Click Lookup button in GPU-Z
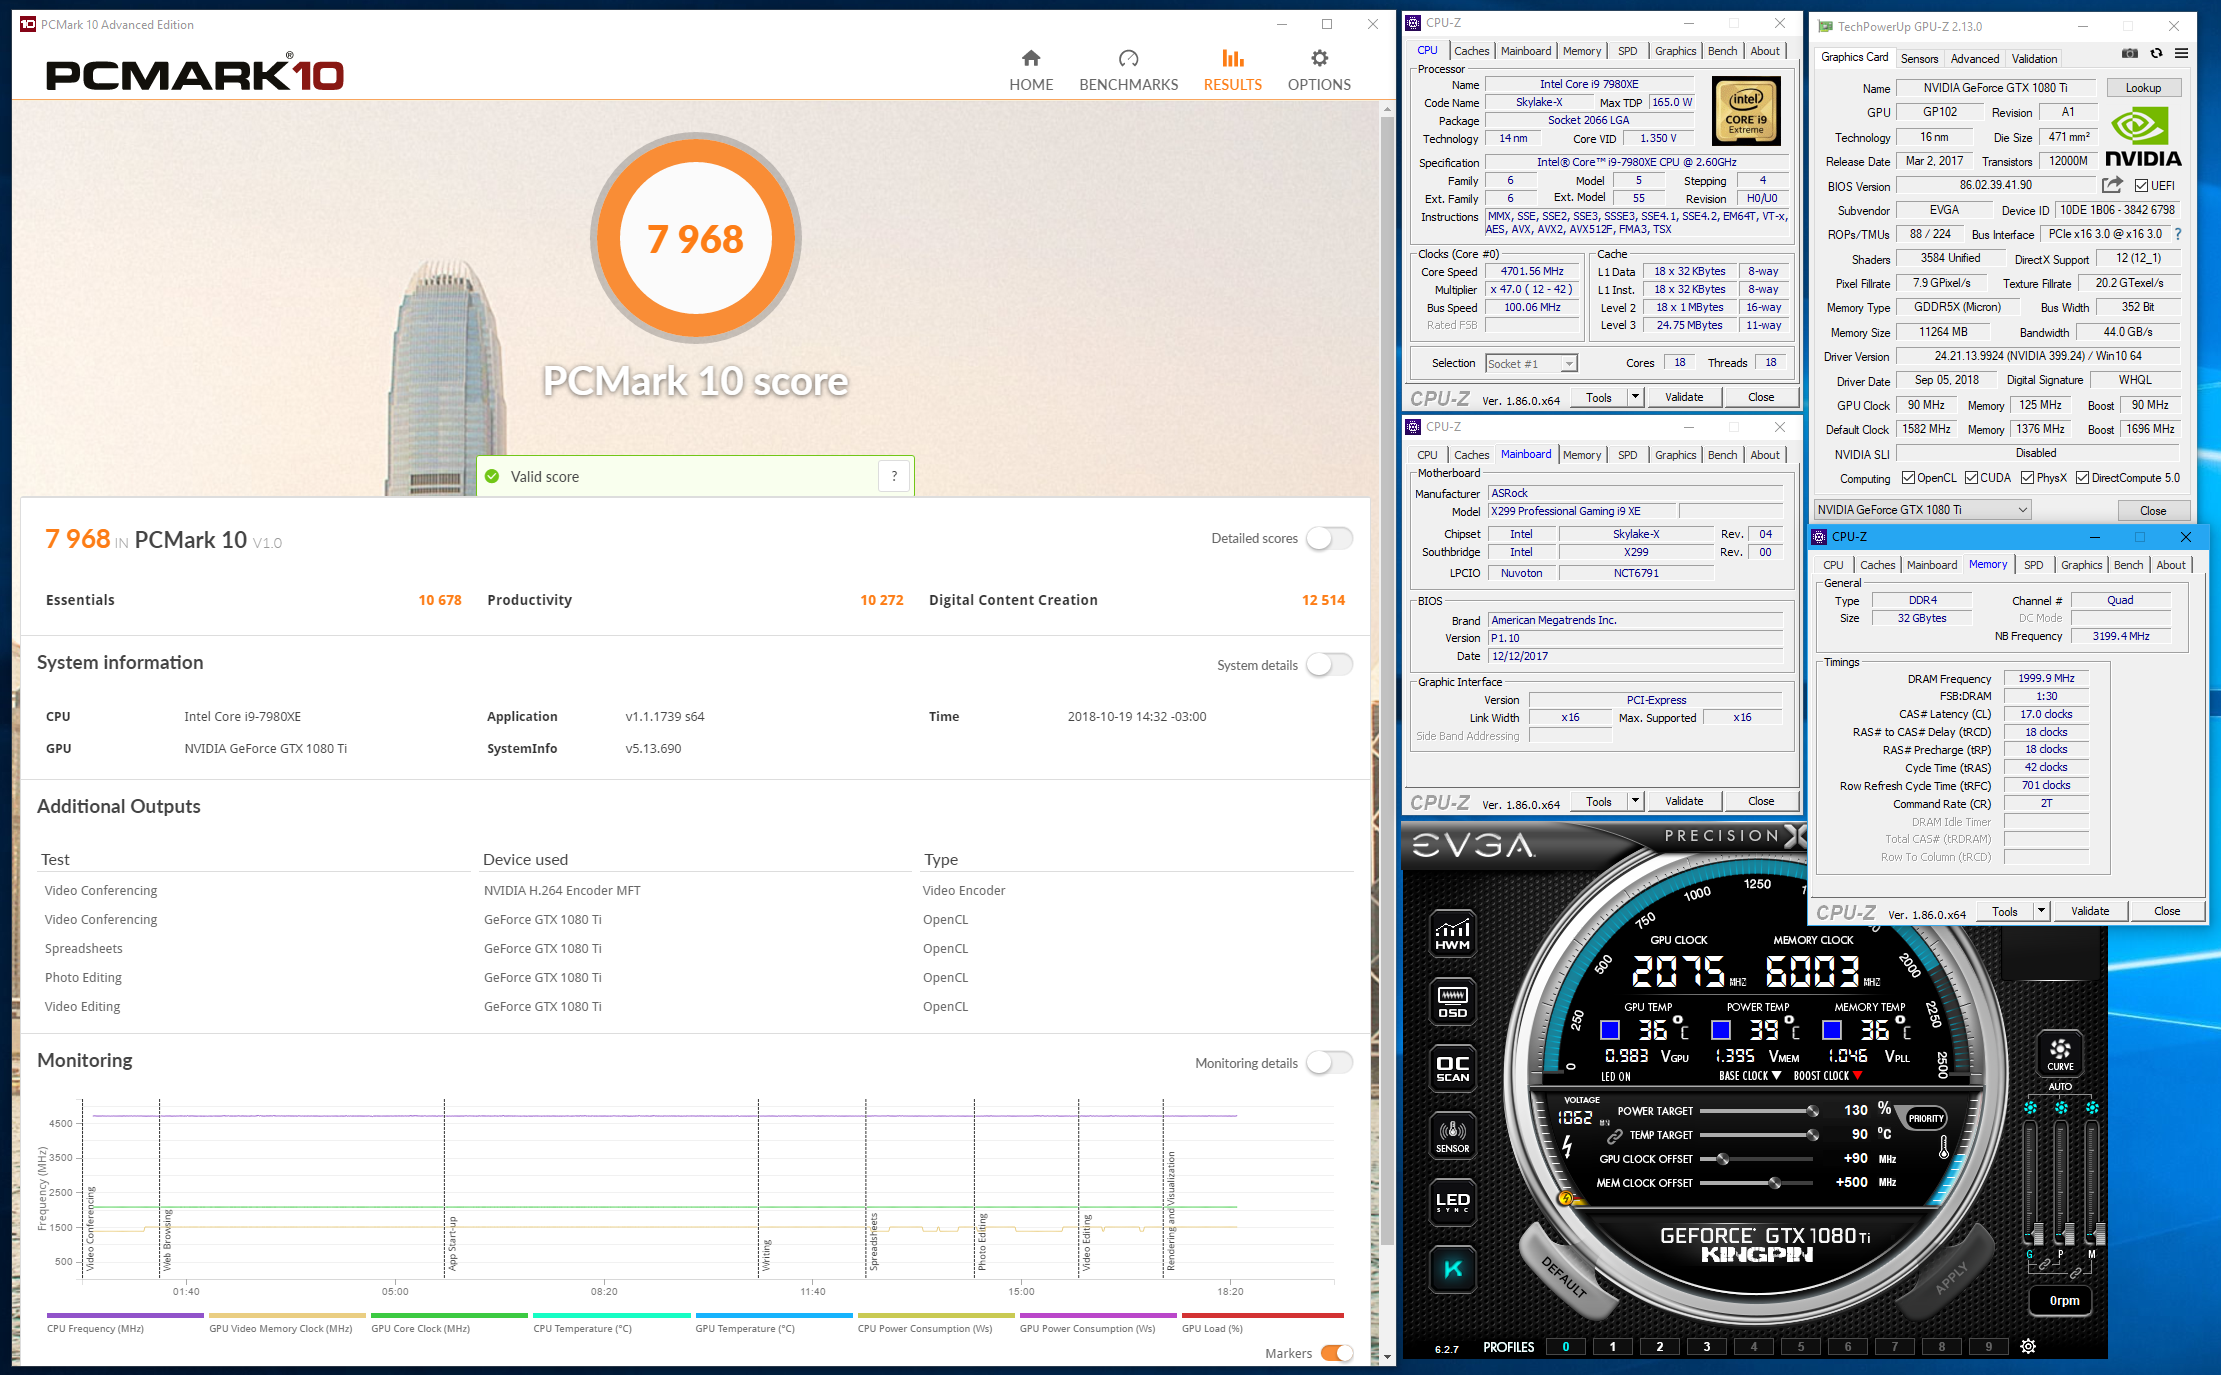 (2143, 88)
